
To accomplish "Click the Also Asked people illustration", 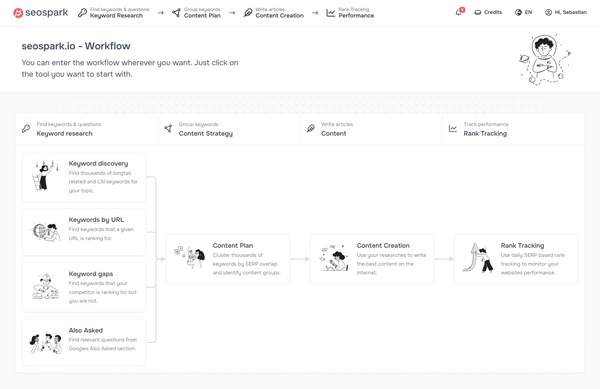I will coord(46,343).
